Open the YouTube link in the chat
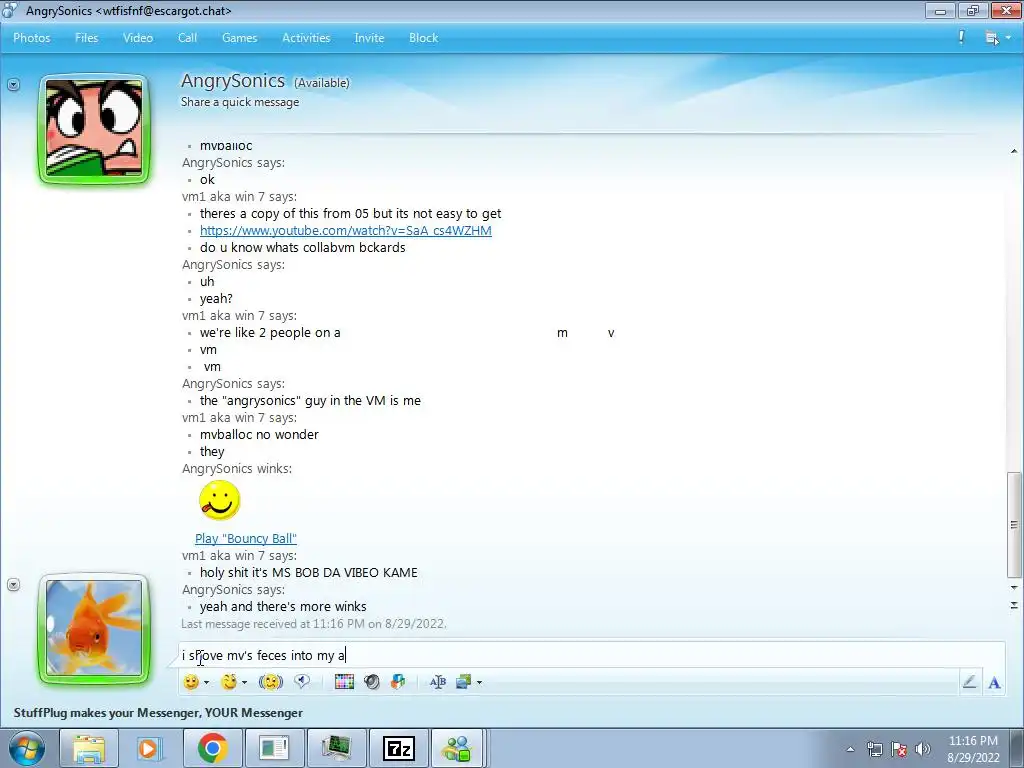Image resolution: width=1024 pixels, height=768 pixels. [x=345, y=231]
